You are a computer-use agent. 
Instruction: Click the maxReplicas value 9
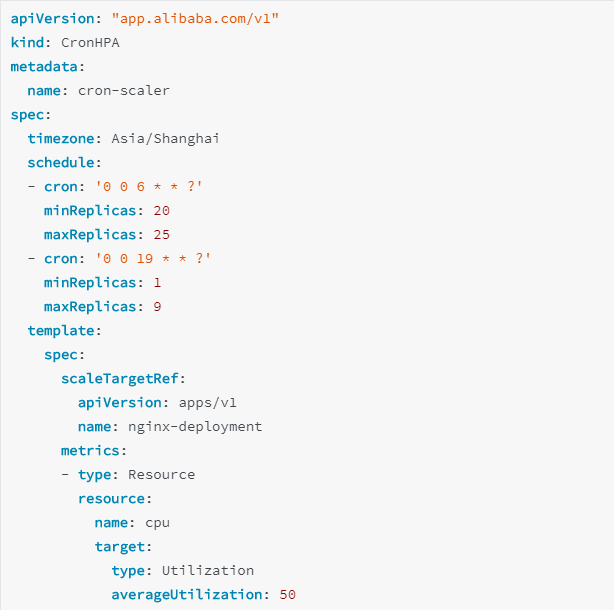click(x=158, y=306)
